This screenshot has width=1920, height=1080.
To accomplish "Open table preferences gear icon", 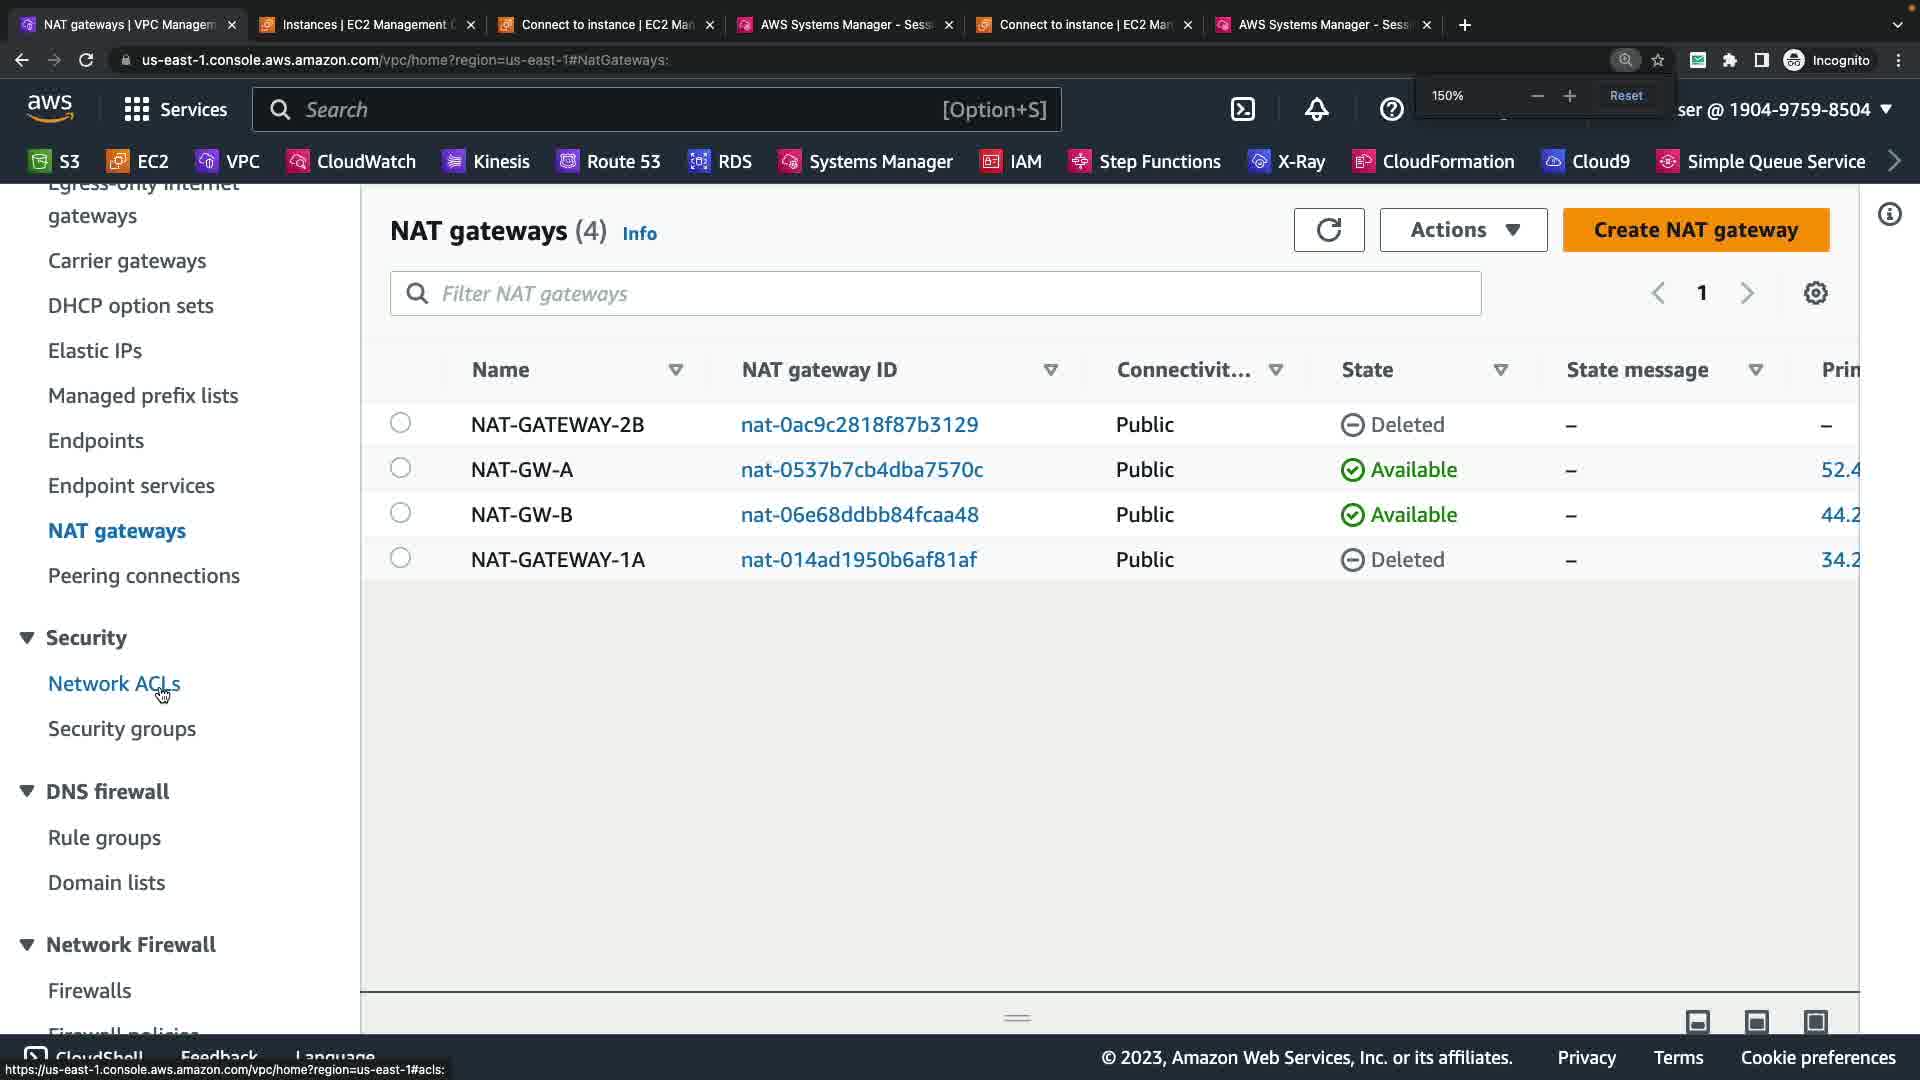I will (1815, 293).
